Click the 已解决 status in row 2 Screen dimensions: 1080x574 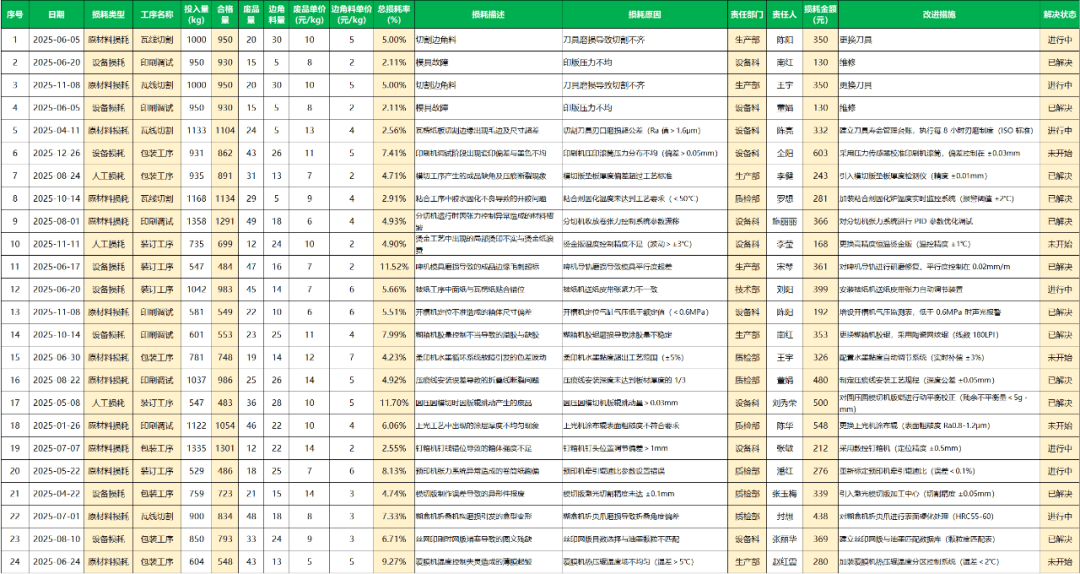[1060, 63]
